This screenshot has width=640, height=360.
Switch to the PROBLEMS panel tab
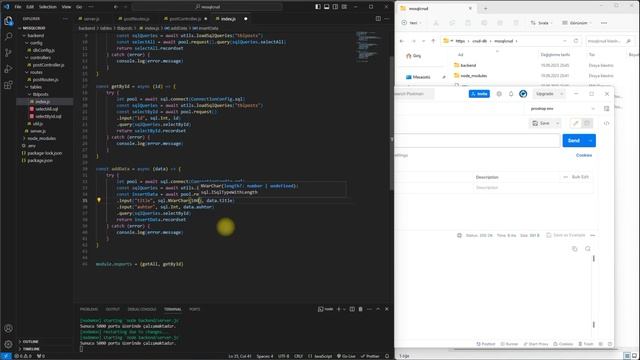(x=89, y=309)
